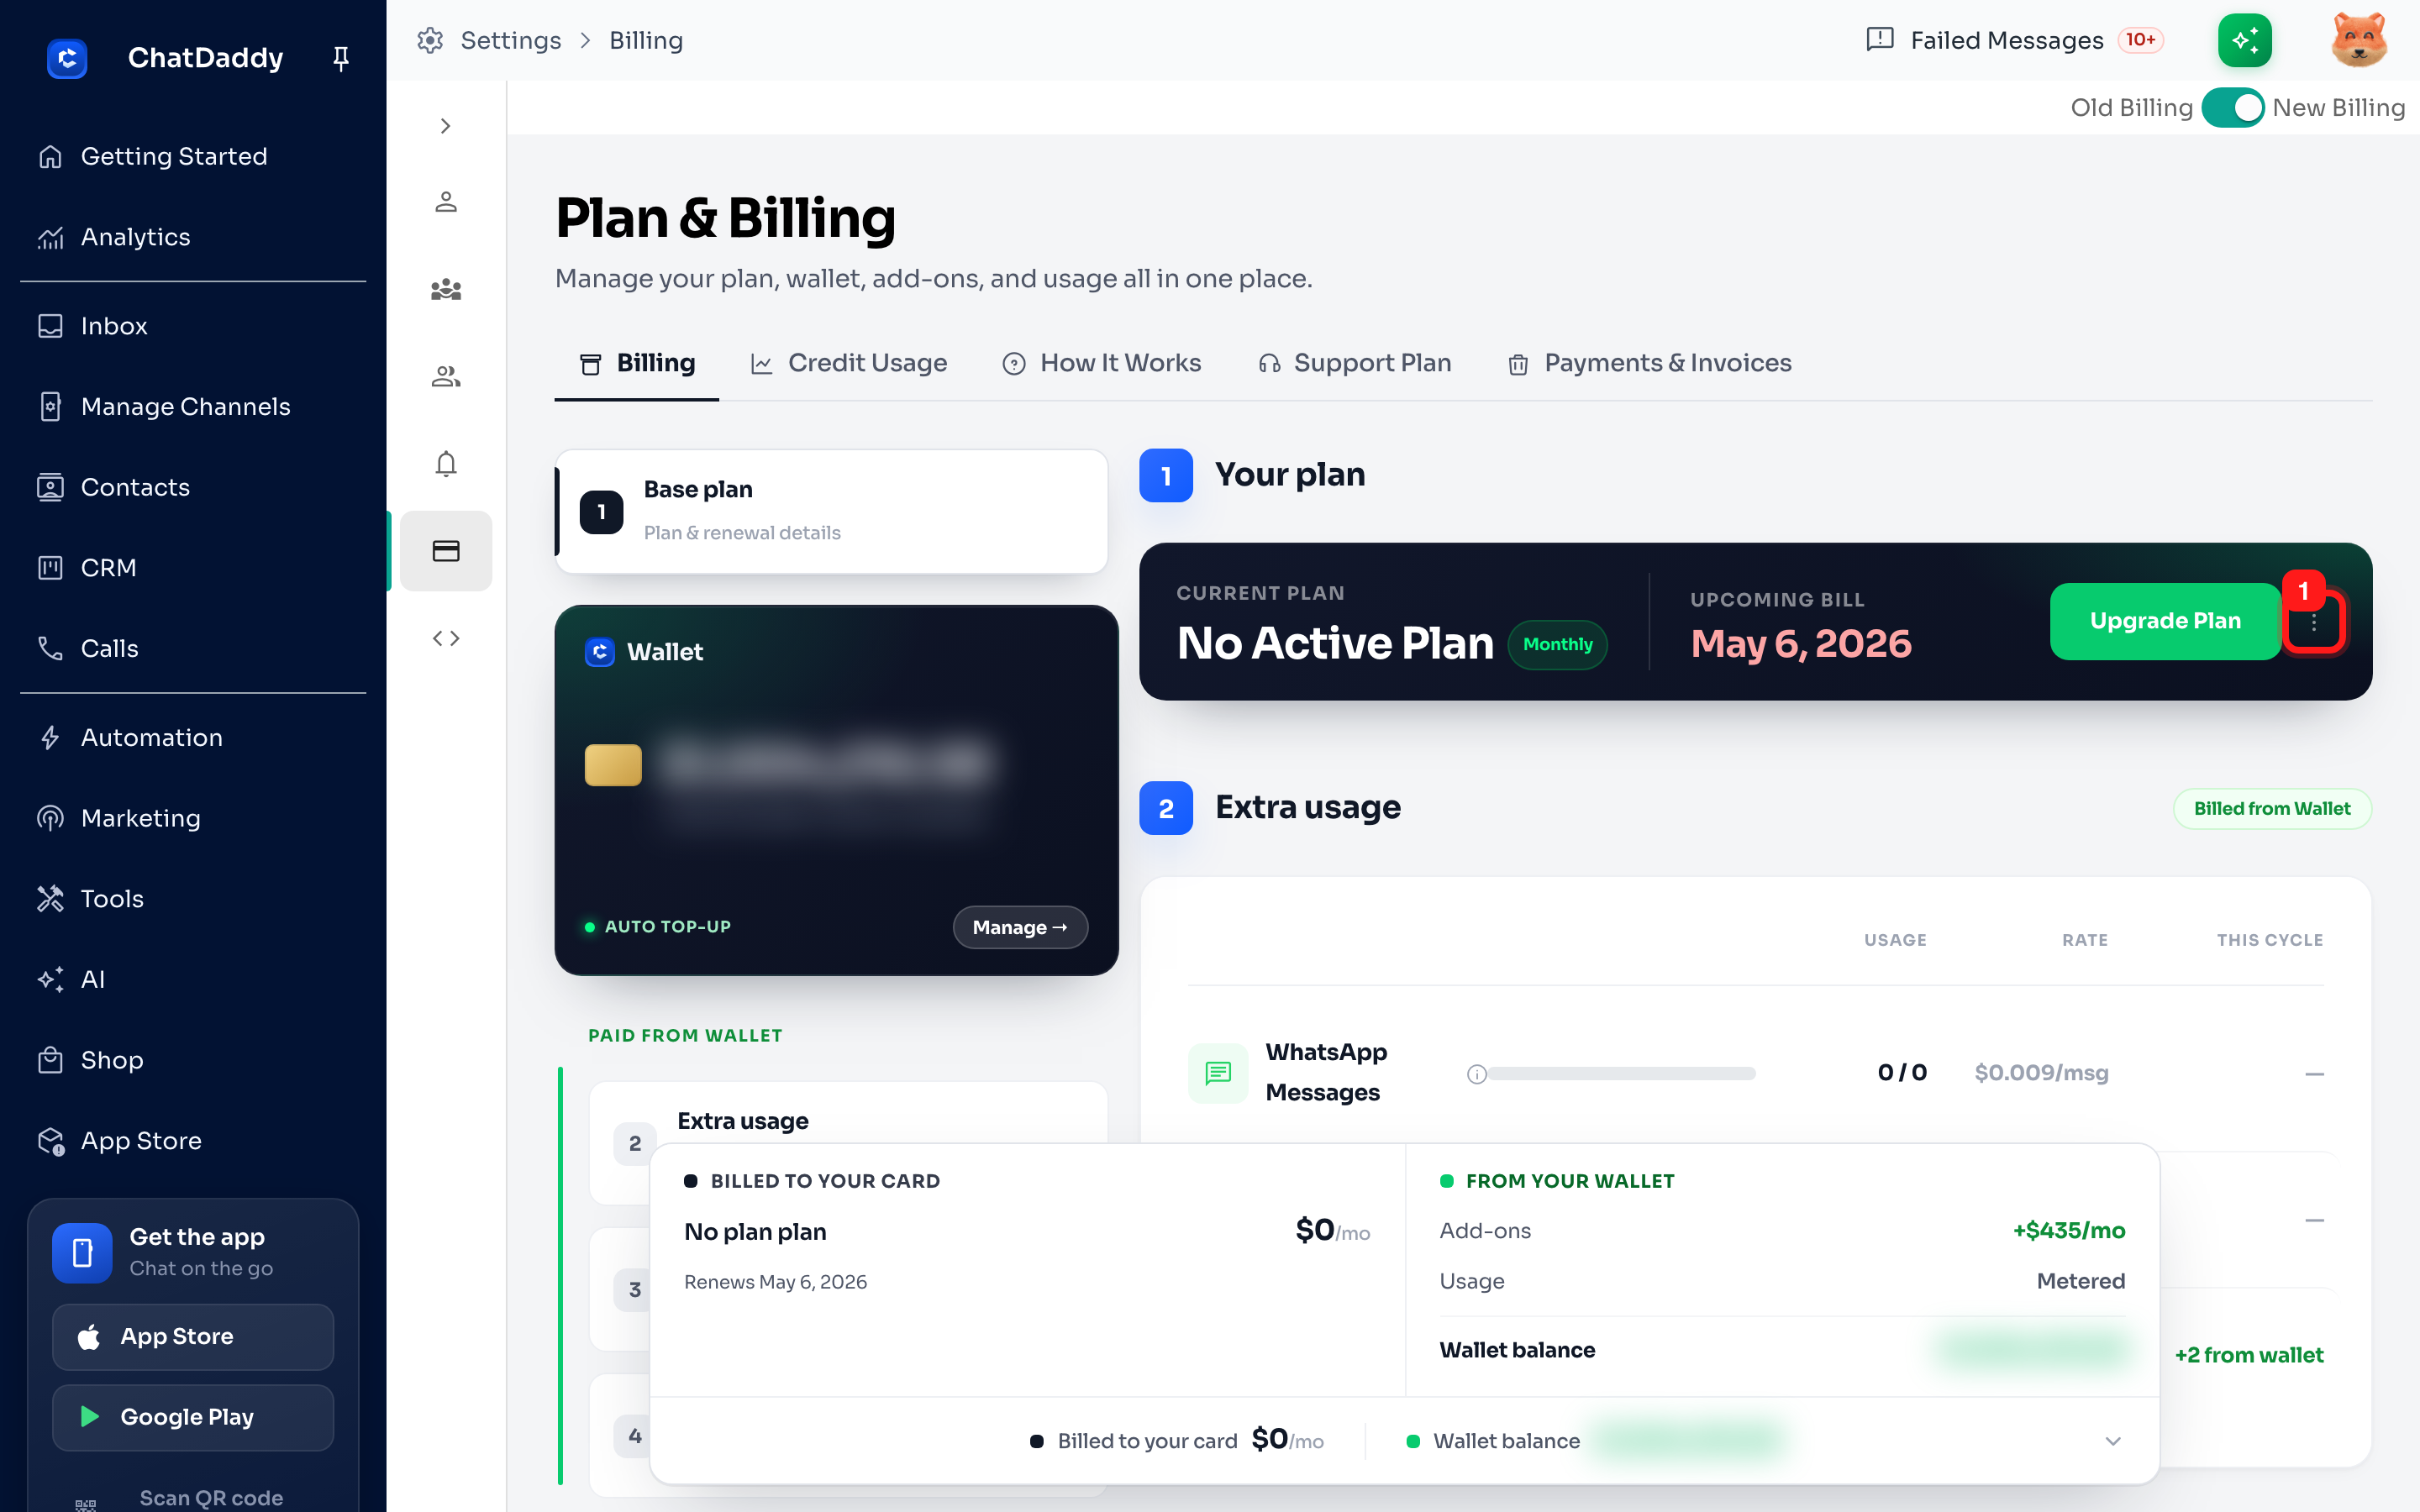Select billing credit card settings icon
This screenshot has height=1512, width=2420.
pyautogui.click(x=446, y=551)
